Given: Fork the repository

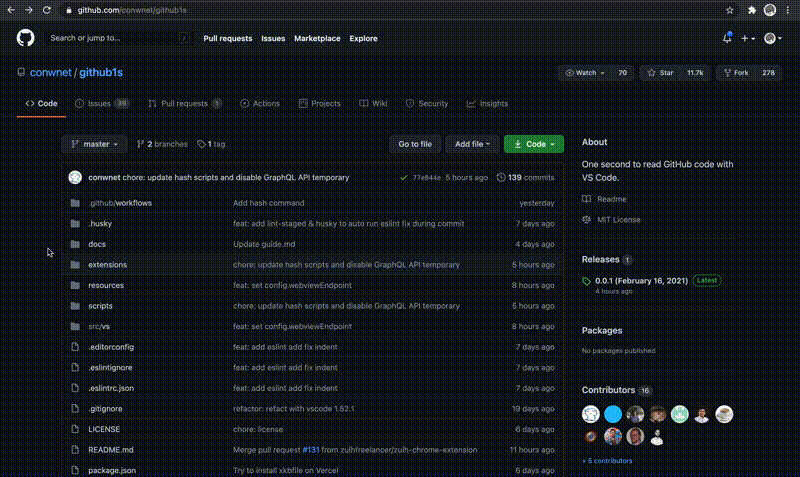Looking at the screenshot, I should (x=736, y=73).
